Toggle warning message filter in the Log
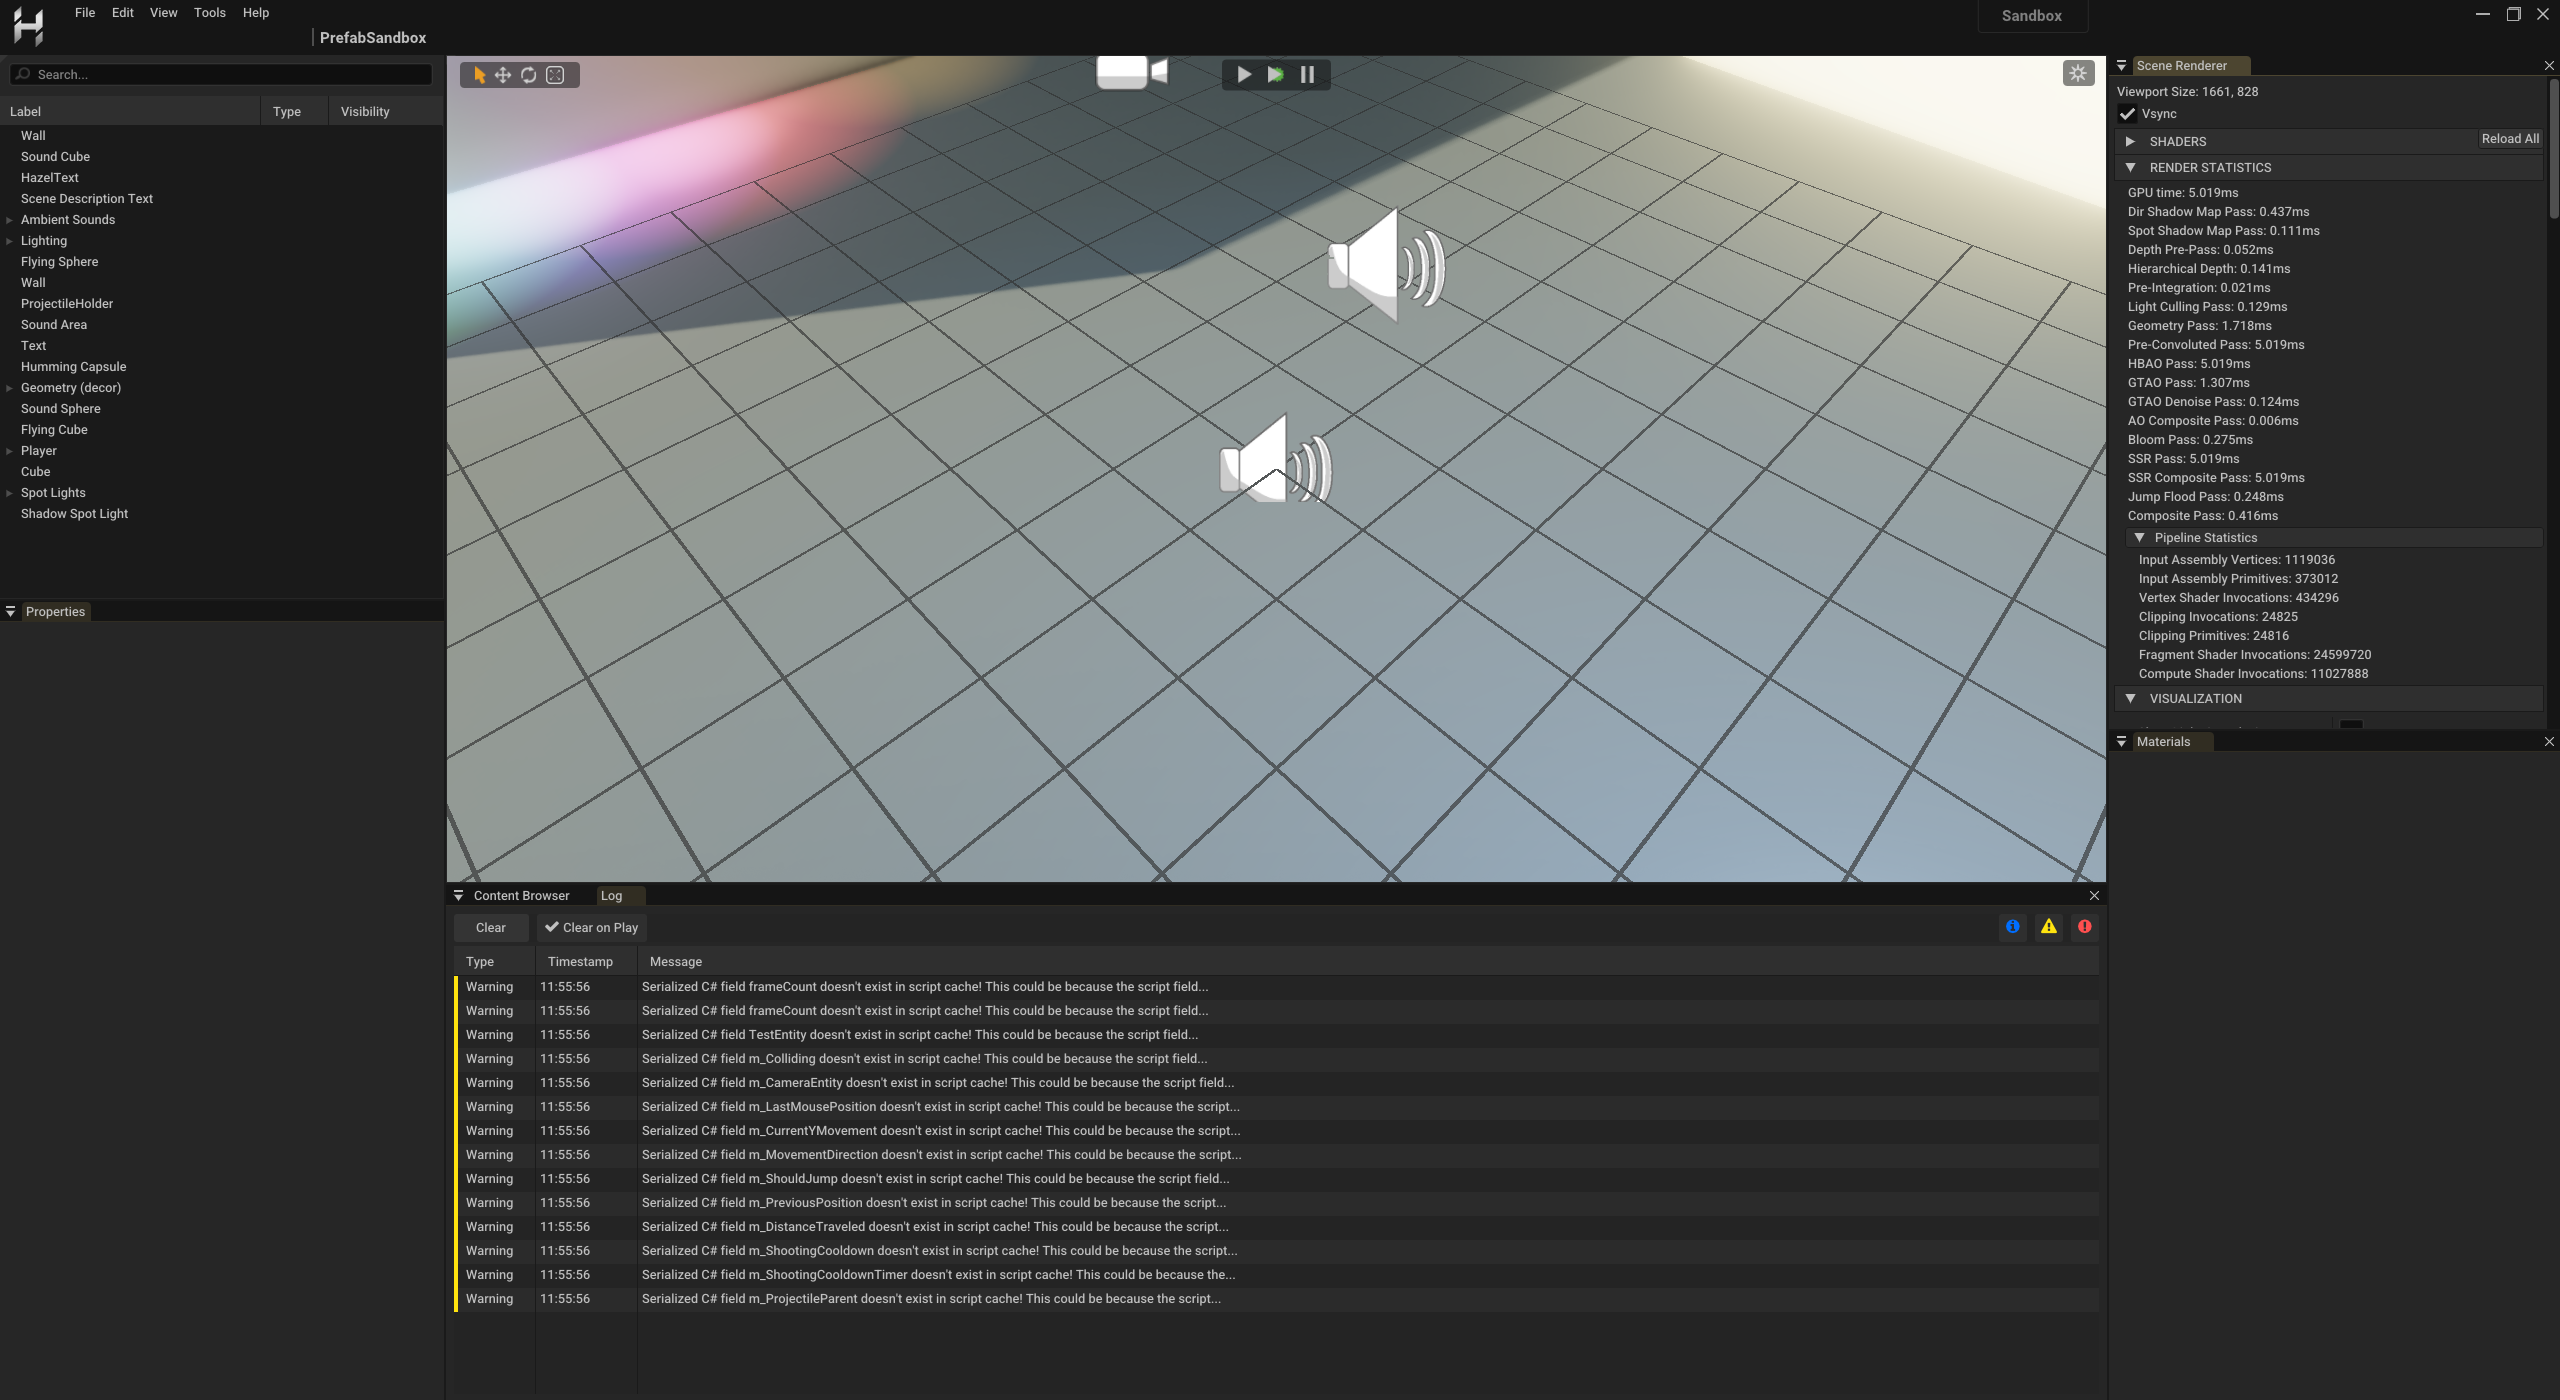The height and width of the screenshot is (1400, 2560). coord(2048,926)
